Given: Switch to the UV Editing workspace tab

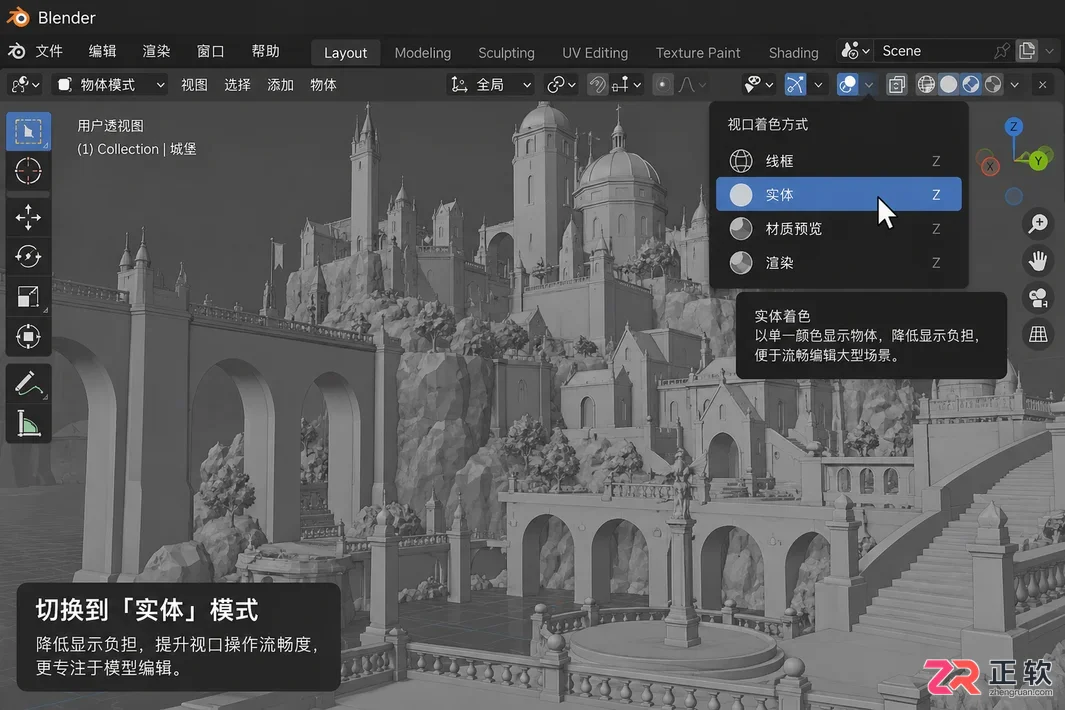Looking at the screenshot, I should (595, 52).
